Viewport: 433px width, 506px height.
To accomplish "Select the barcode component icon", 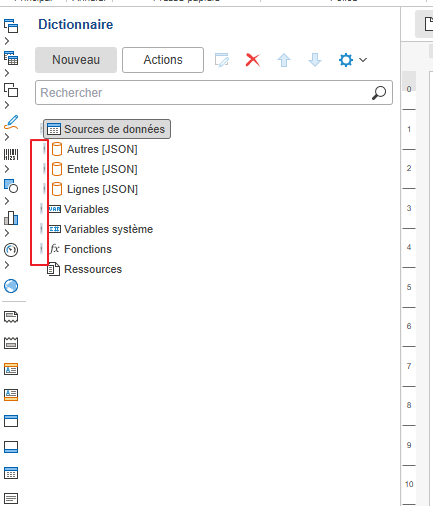I will pos(11,155).
